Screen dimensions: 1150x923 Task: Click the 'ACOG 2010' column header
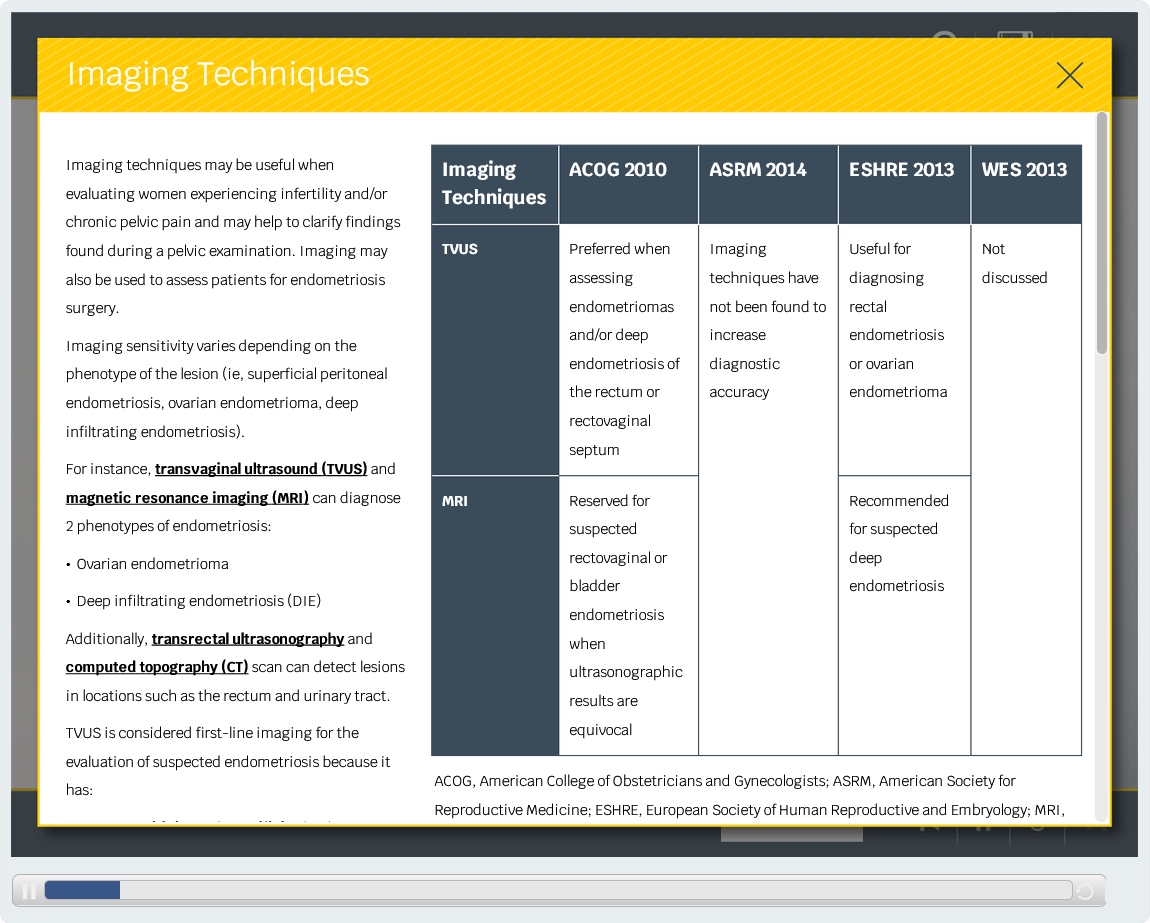coord(629,184)
